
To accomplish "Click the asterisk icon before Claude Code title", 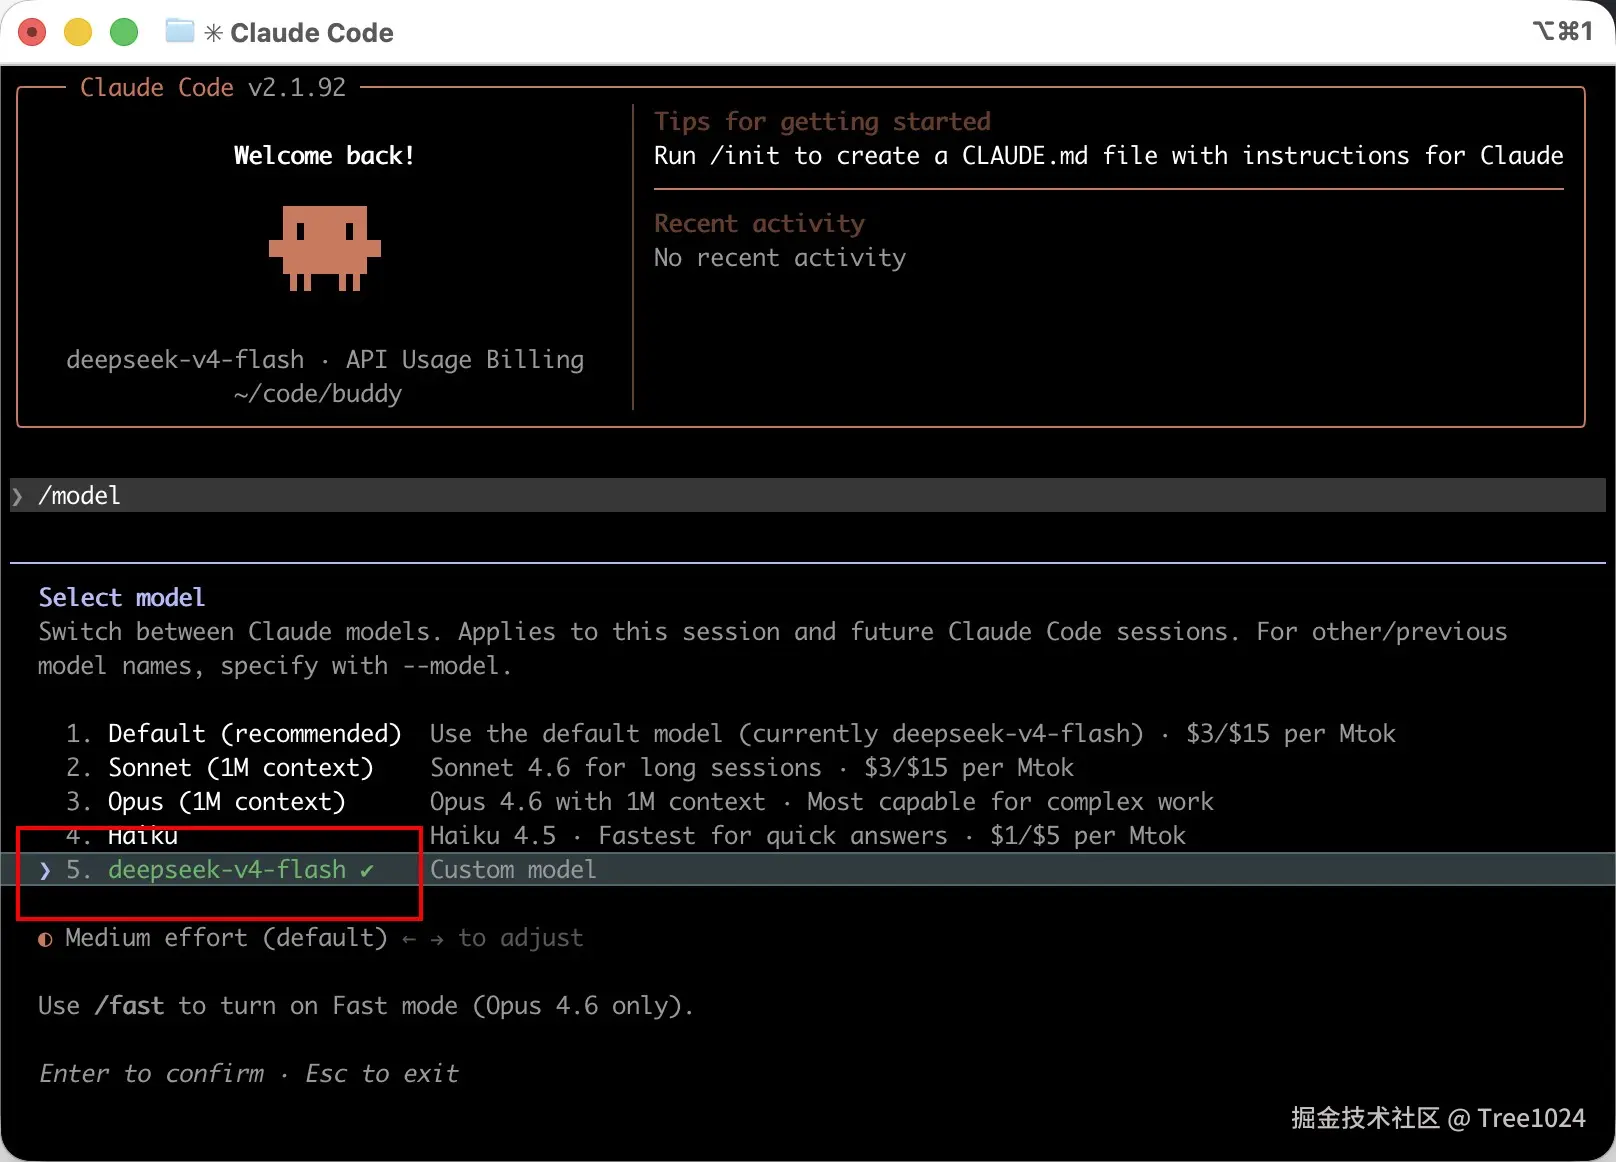I will (213, 33).
